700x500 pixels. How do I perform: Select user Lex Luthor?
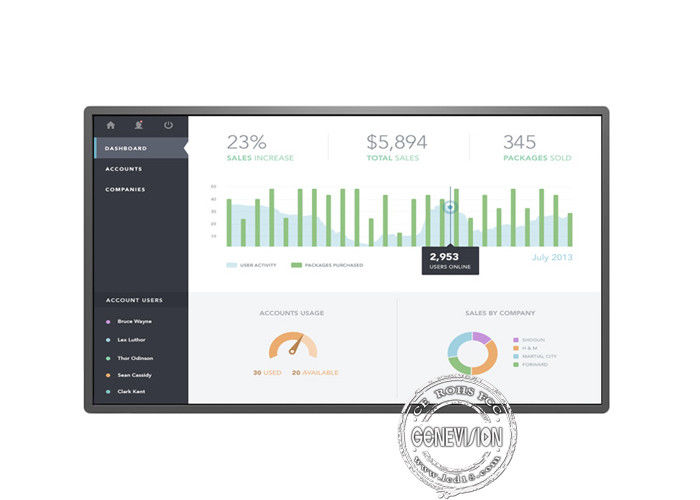pyautogui.click(x=129, y=339)
